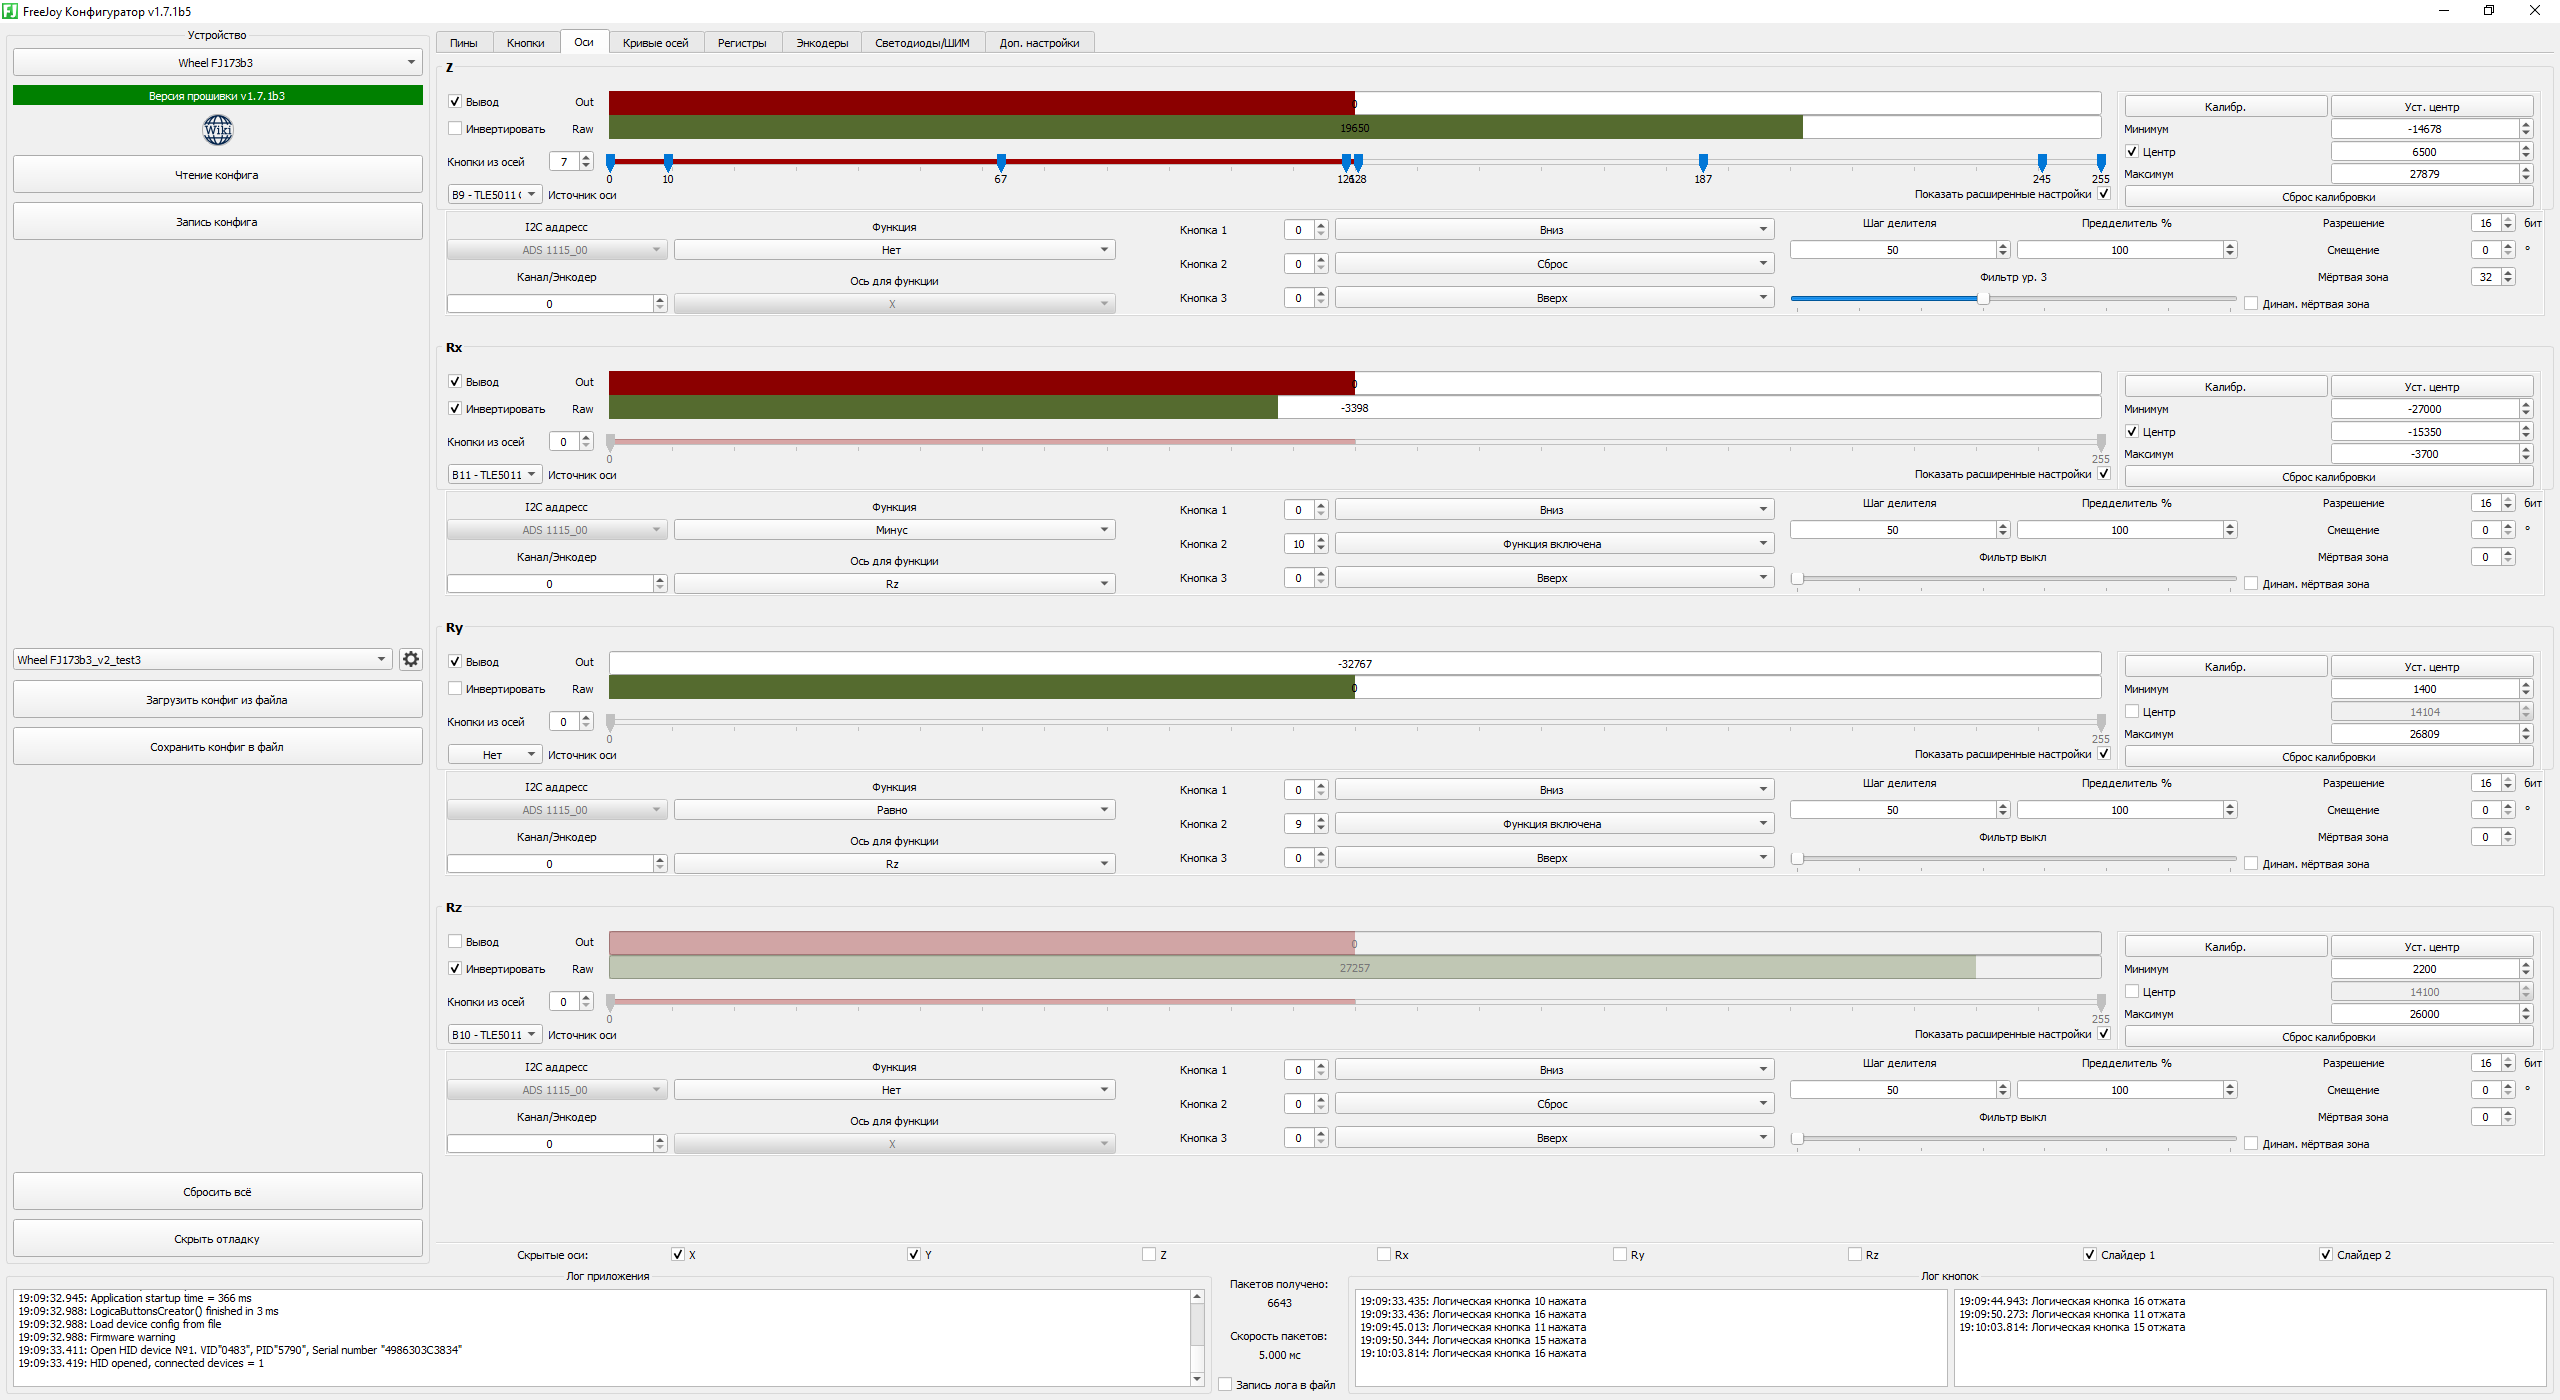Click the Z axis slider marker labeled 187

pyautogui.click(x=1703, y=162)
